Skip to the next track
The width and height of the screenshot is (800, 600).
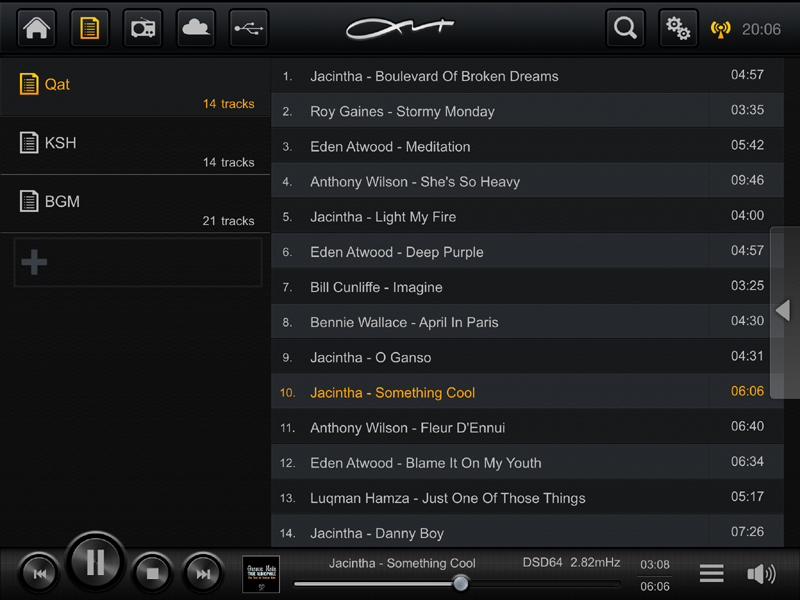click(x=203, y=573)
